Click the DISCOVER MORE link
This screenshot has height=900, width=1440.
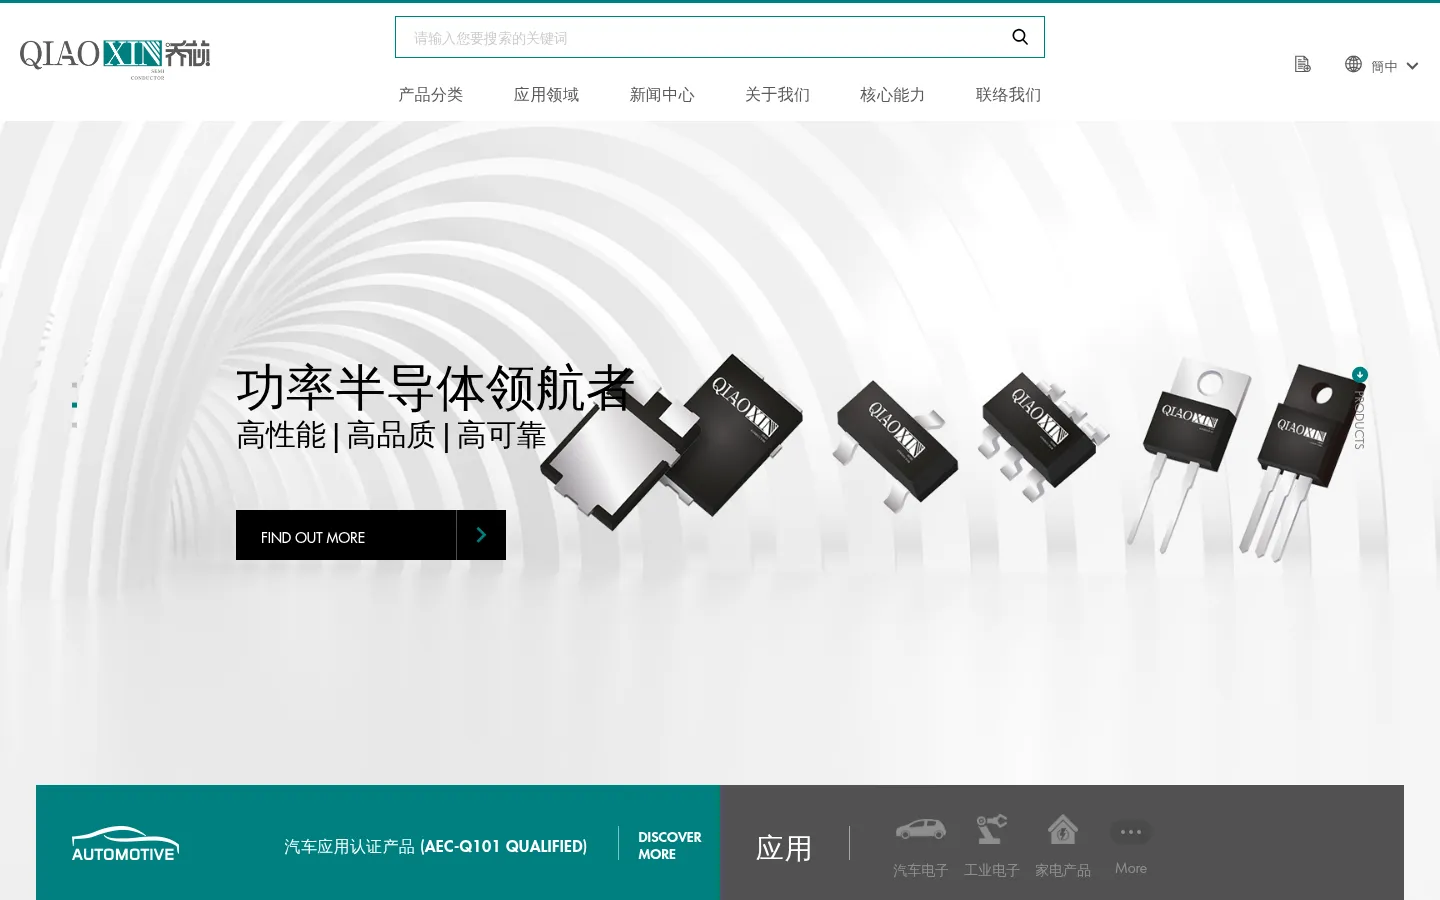point(670,845)
